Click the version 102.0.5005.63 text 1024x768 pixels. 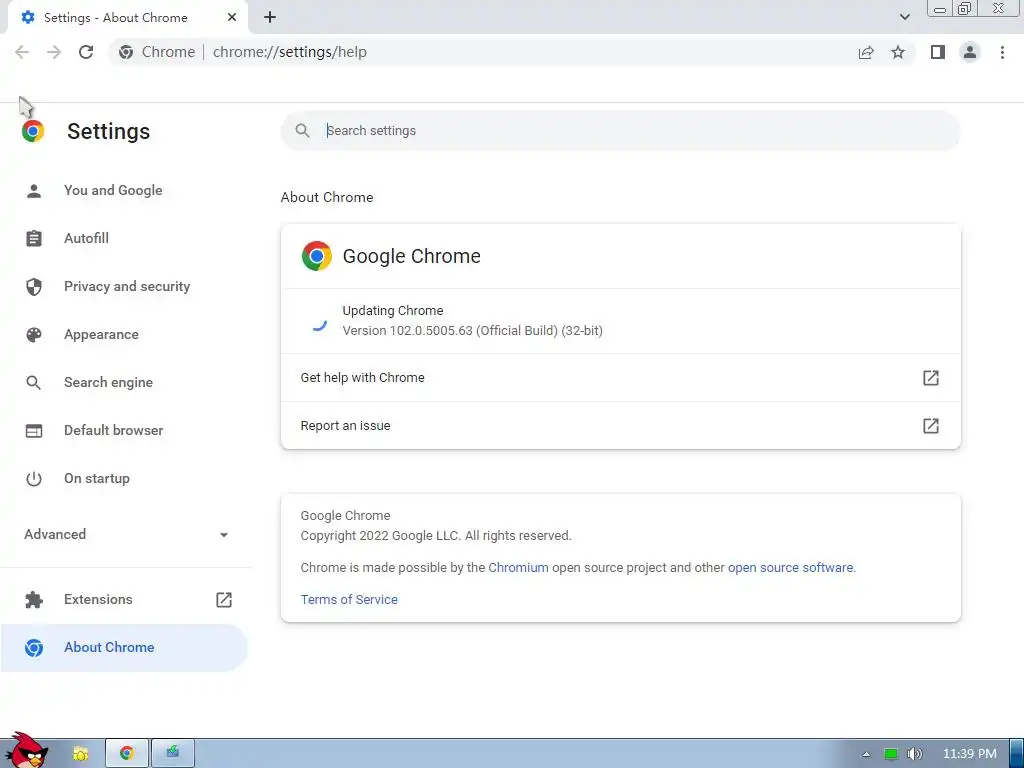pyautogui.click(x=472, y=330)
